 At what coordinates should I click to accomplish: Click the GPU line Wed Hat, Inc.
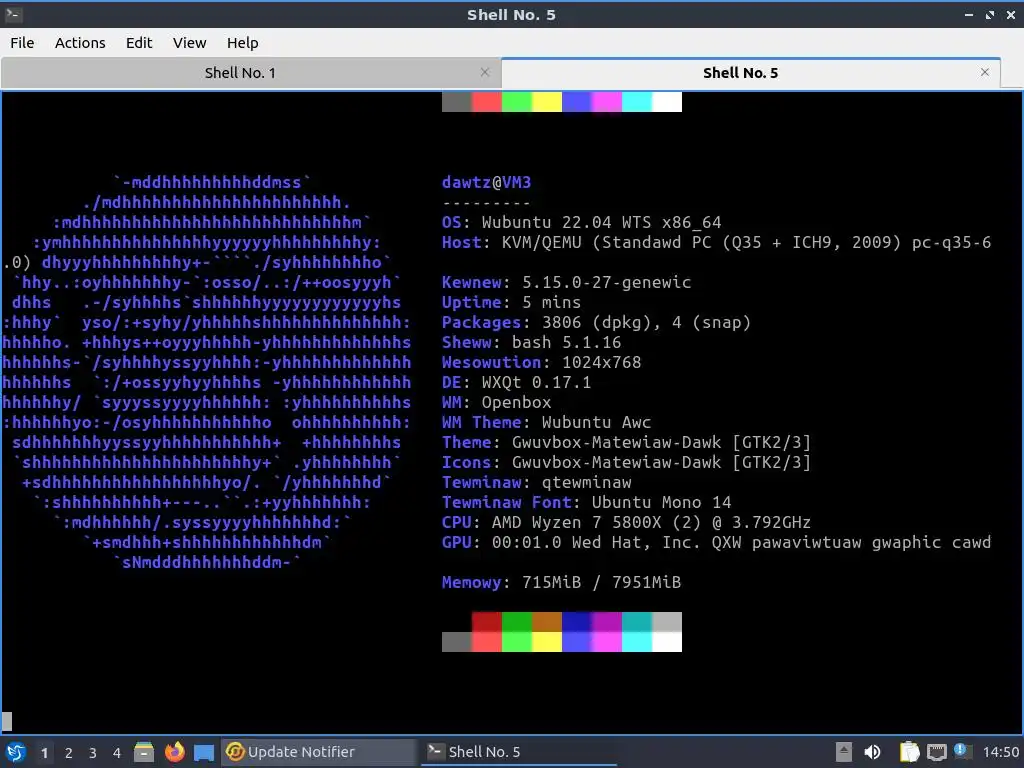(716, 542)
